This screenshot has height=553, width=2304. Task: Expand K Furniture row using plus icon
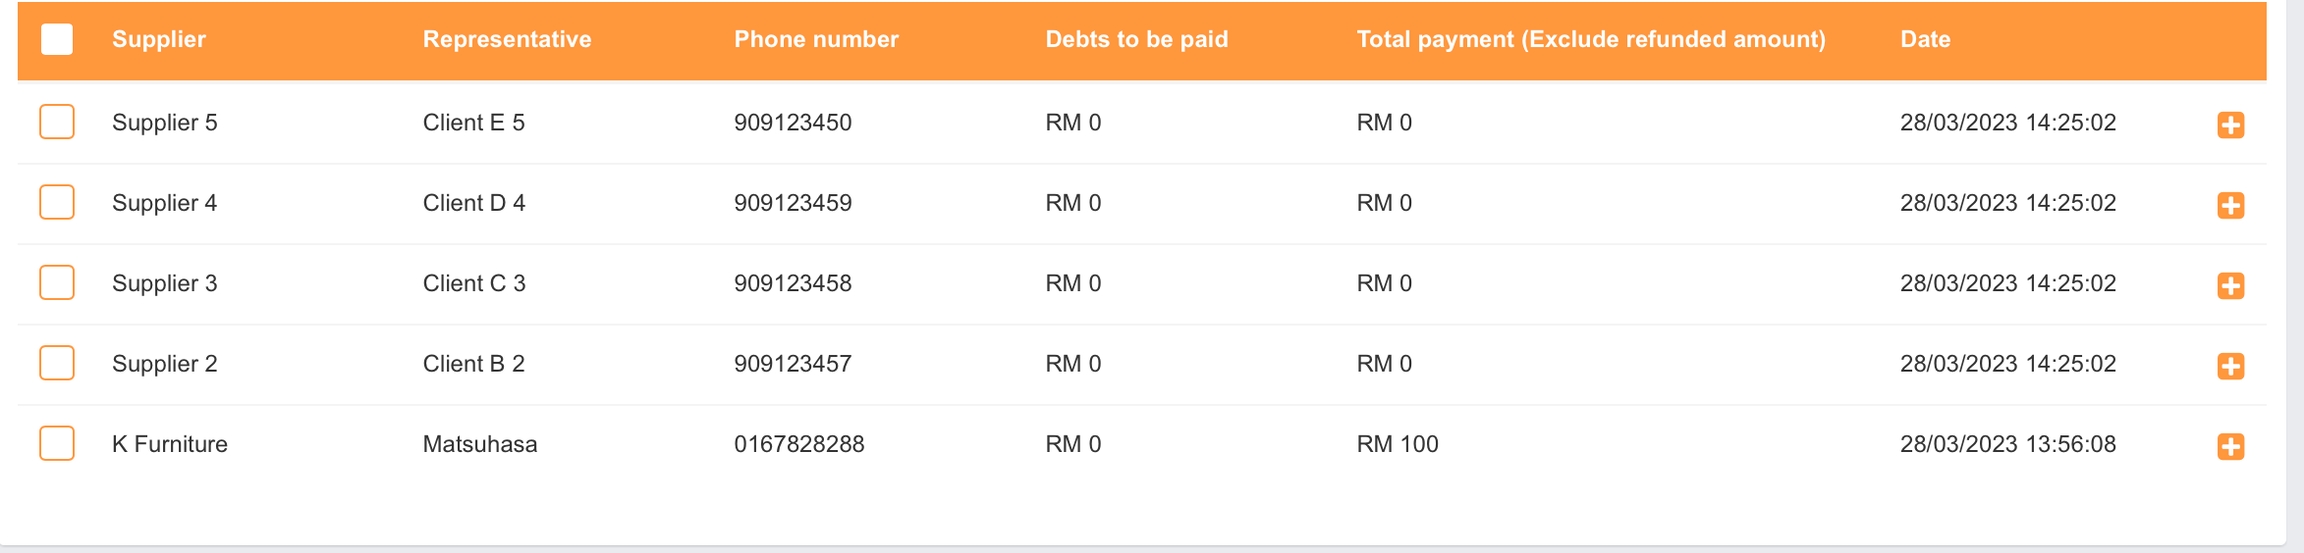(2230, 446)
